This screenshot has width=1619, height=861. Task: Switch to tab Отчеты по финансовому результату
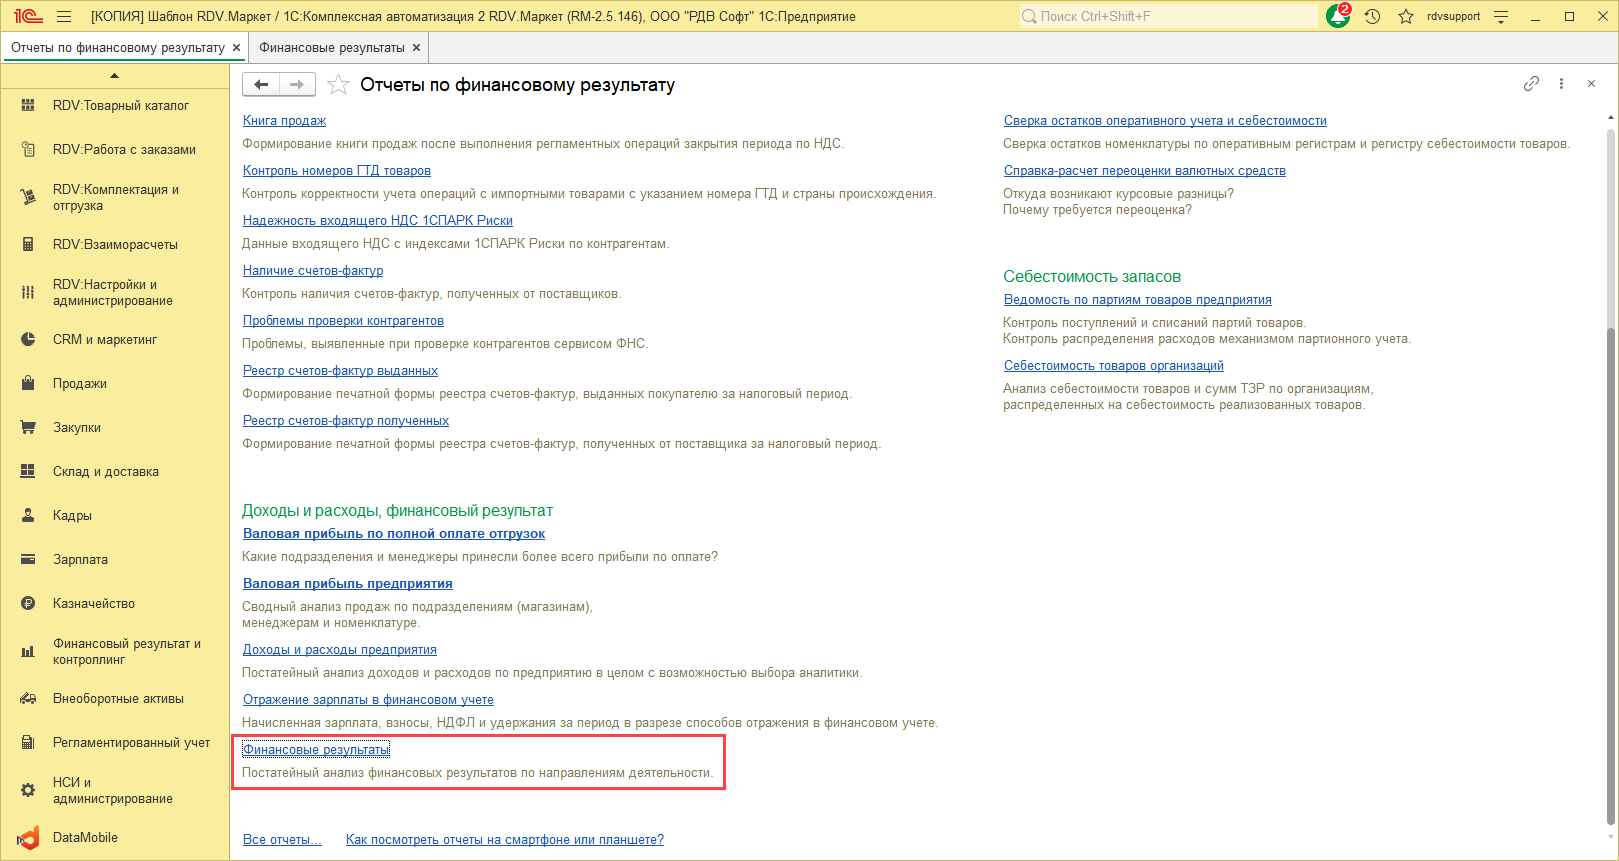[118, 48]
